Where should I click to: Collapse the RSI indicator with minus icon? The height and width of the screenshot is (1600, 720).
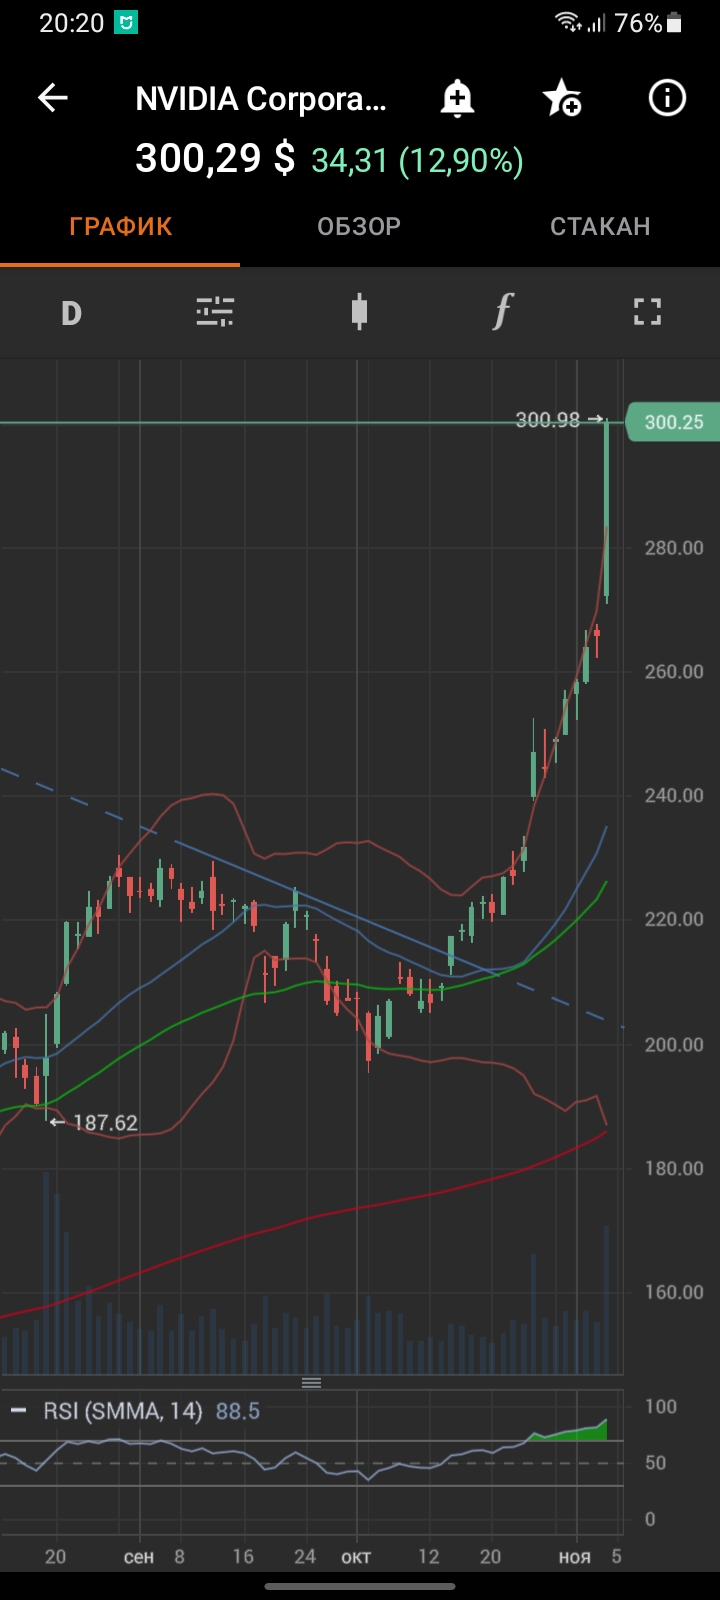coord(18,1411)
